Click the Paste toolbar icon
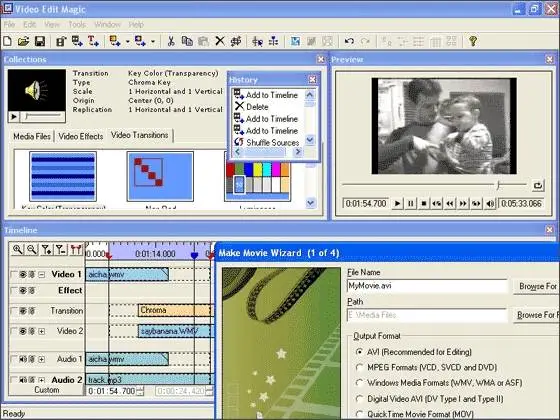Screen dimensions: 560x420 203,41
